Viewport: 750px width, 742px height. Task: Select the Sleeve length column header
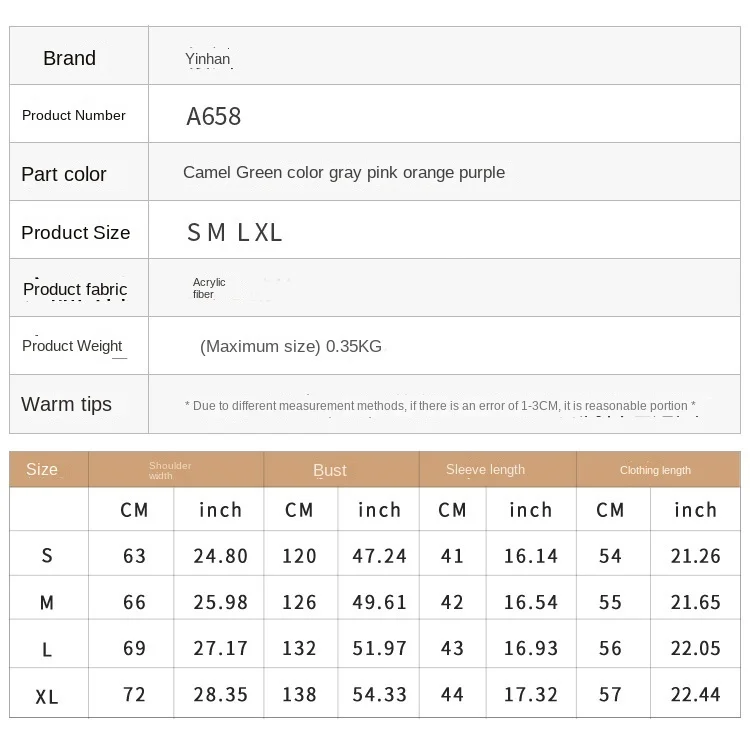(485, 470)
